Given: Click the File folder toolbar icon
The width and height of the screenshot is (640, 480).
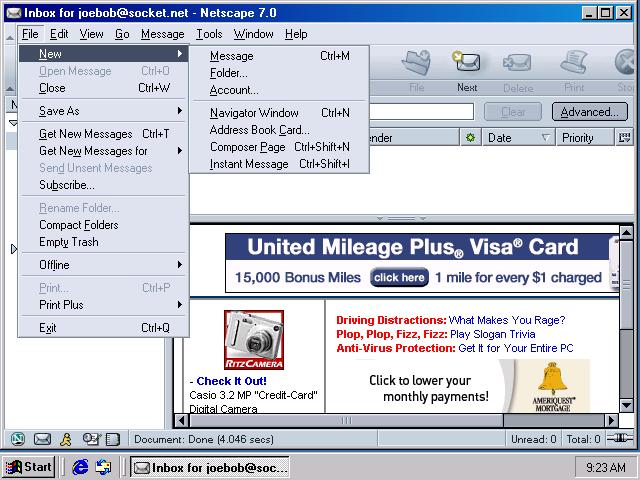Looking at the screenshot, I should pyautogui.click(x=416, y=63).
